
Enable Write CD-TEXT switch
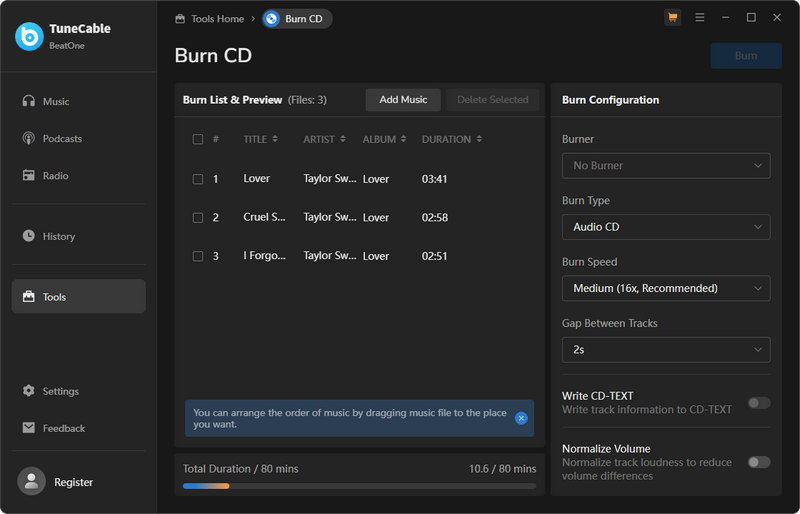tap(759, 403)
